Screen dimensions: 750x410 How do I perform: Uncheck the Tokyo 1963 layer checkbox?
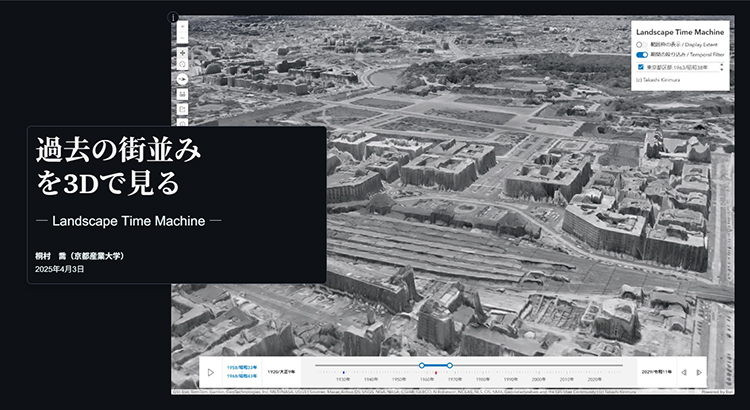click(641, 67)
